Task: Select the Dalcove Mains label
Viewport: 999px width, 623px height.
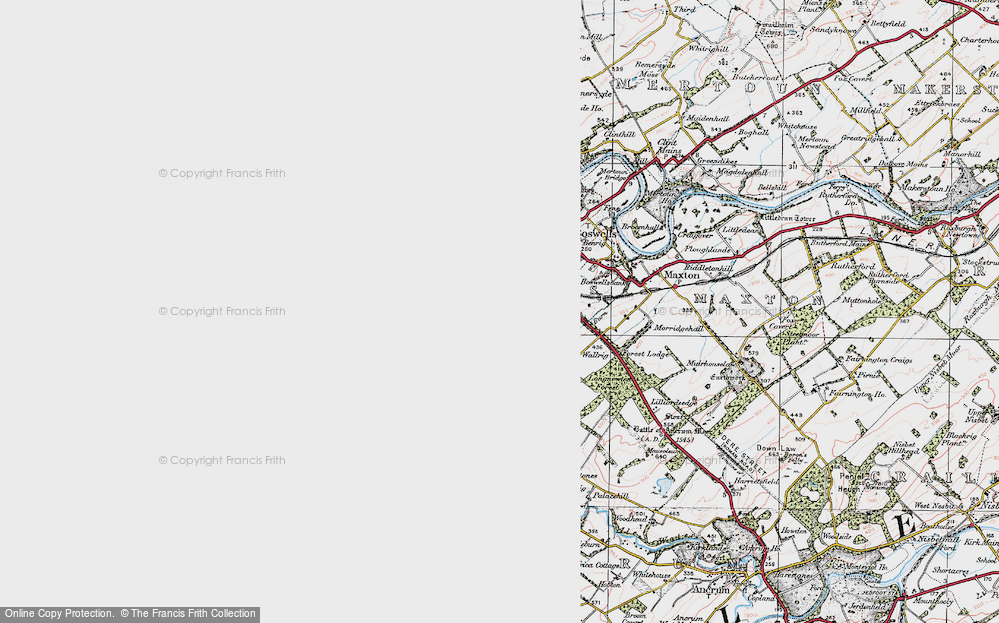Action: pos(904,164)
